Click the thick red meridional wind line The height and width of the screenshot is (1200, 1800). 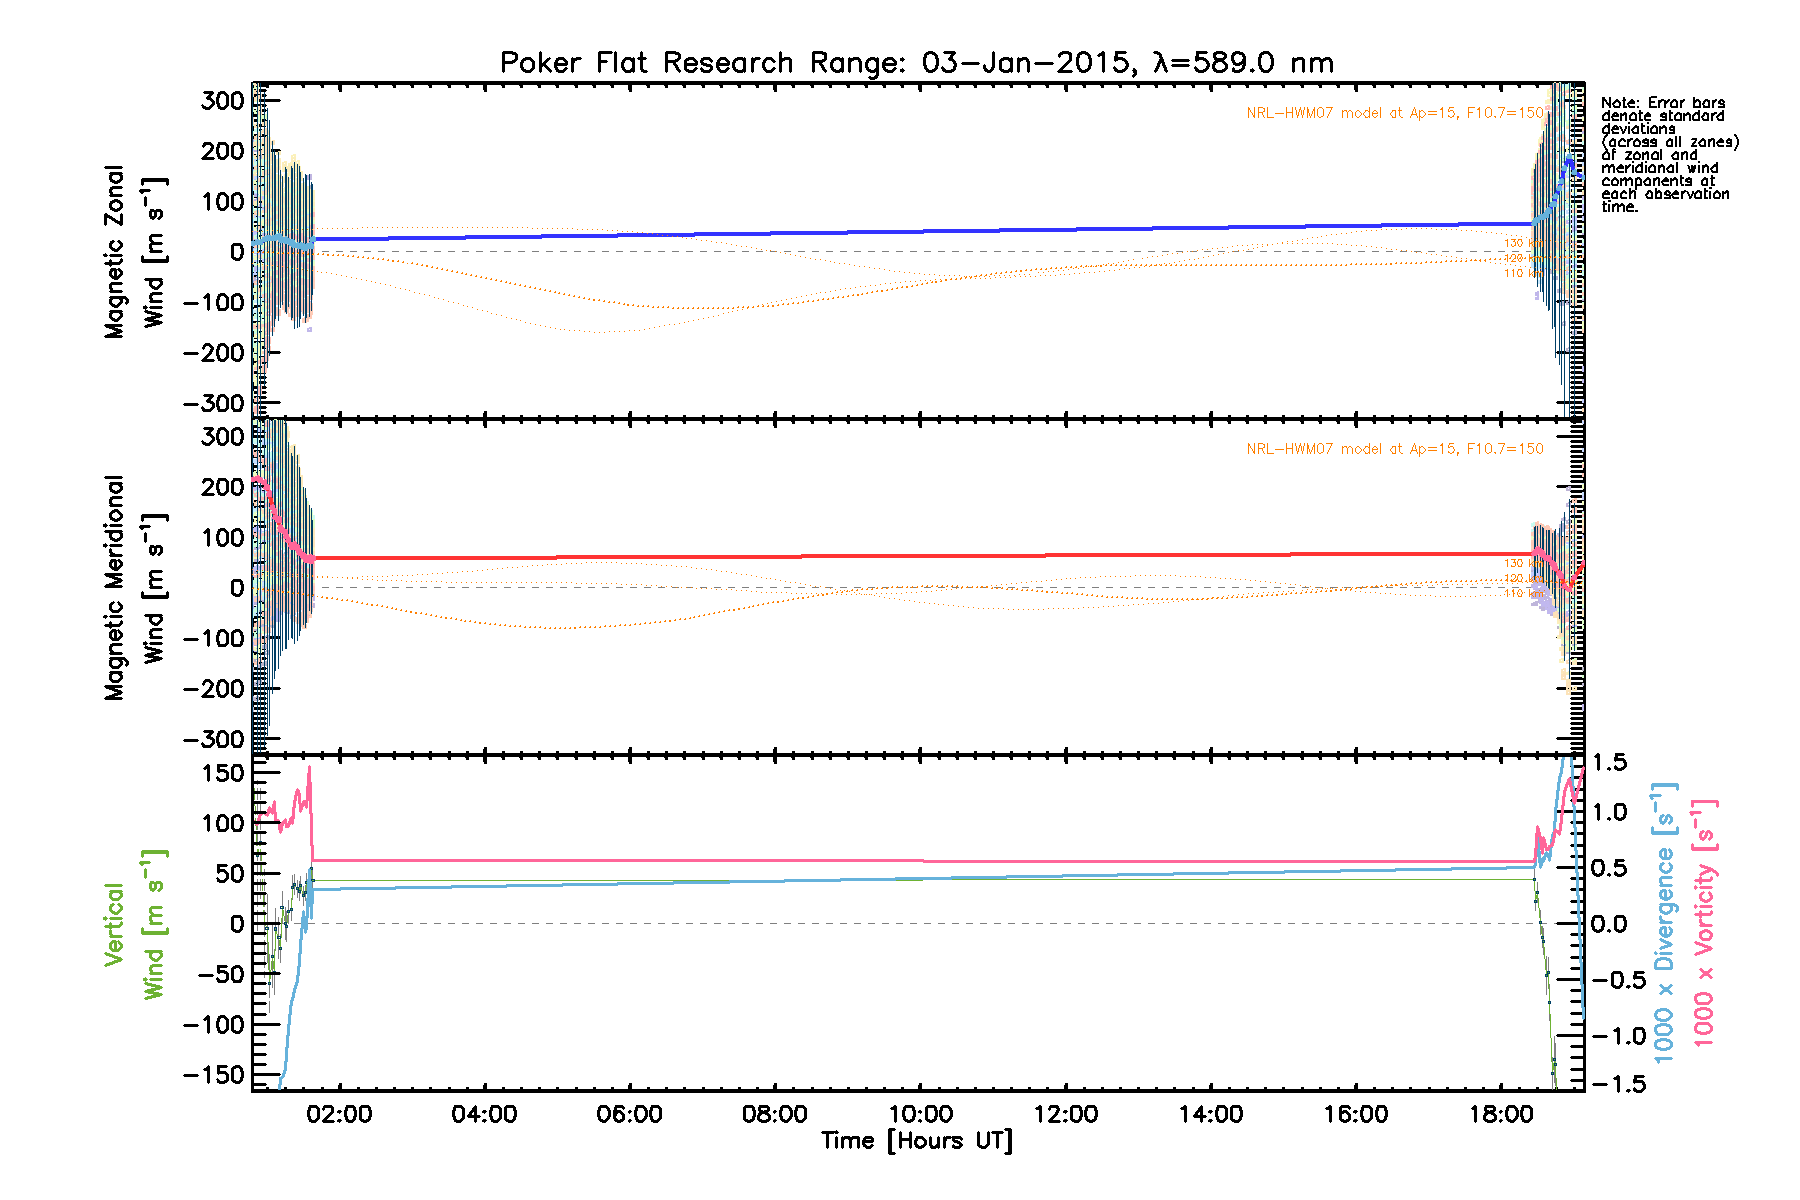coord(920,556)
